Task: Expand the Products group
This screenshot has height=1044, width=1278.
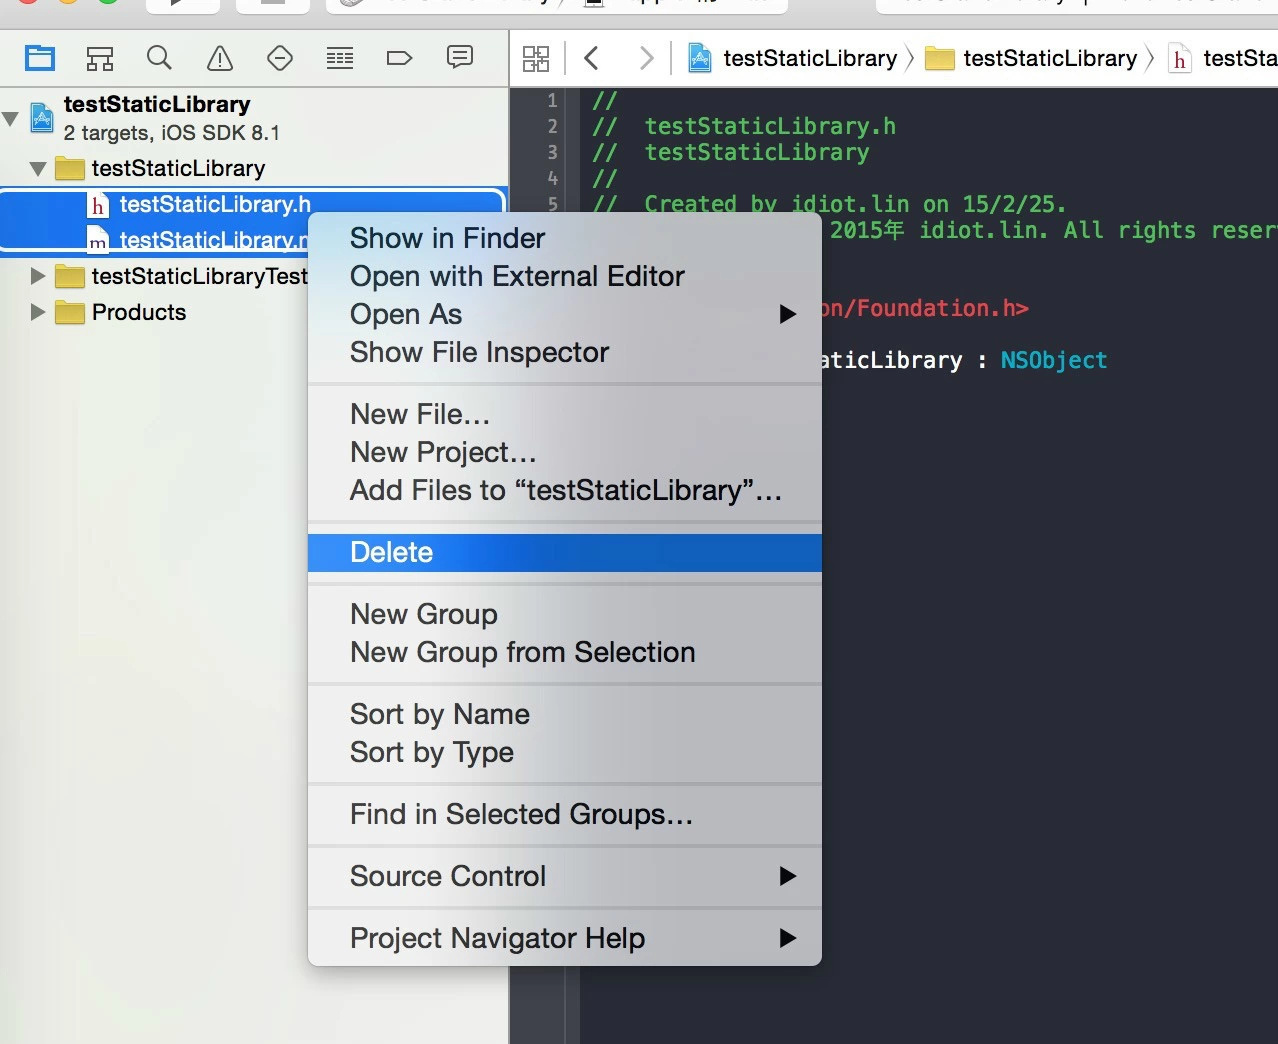Action: tap(38, 312)
